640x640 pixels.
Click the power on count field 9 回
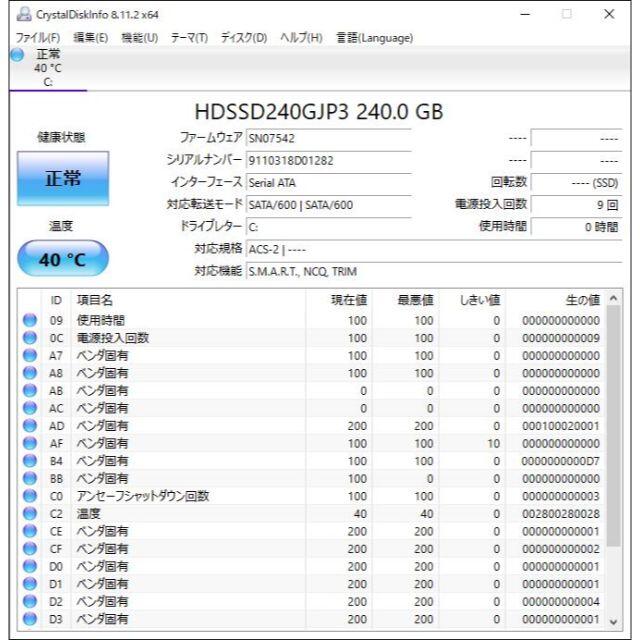coord(576,204)
